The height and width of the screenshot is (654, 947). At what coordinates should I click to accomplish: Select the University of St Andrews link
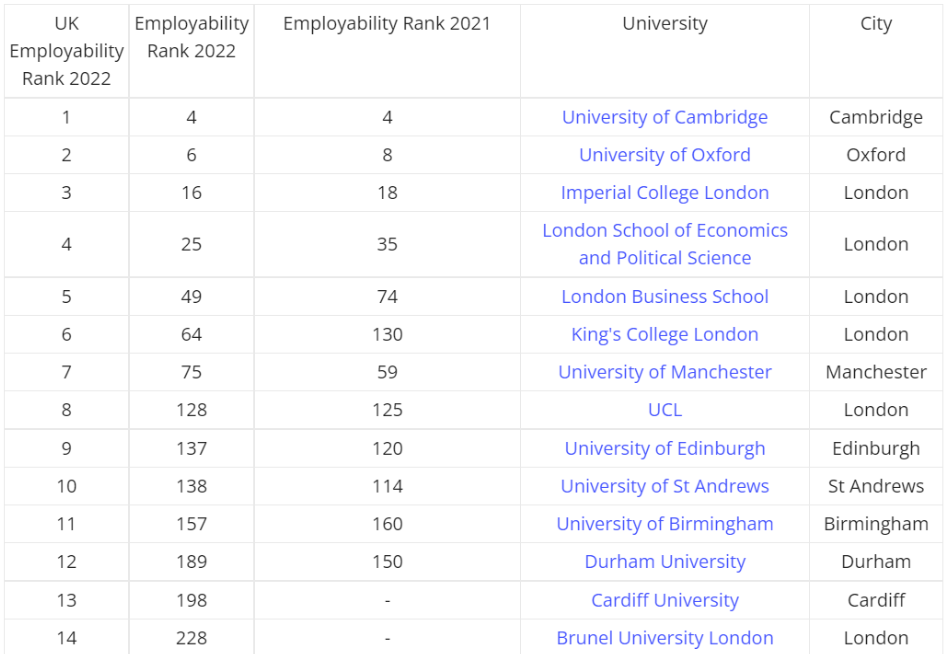664,487
